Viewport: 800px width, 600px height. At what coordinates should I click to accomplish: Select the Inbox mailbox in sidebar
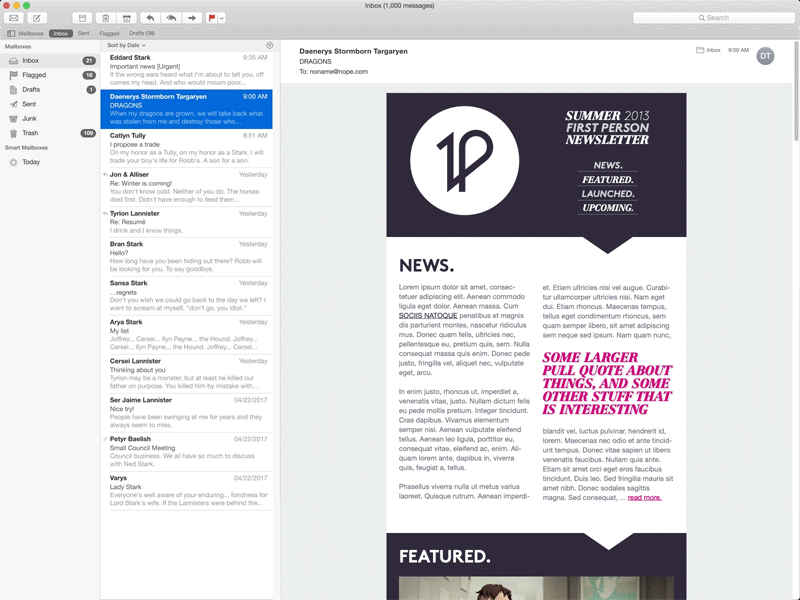point(50,60)
